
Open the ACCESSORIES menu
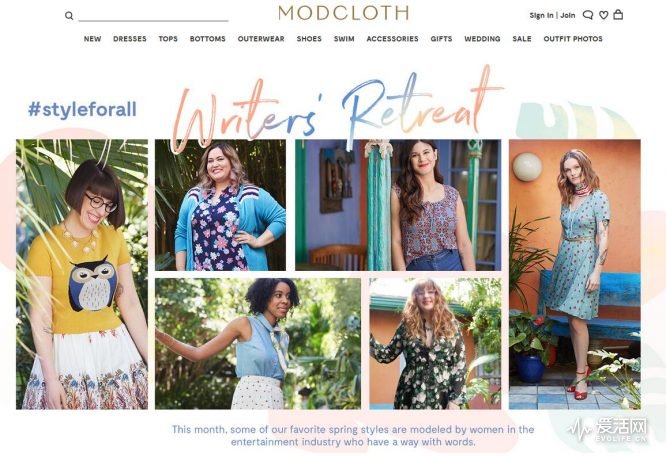point(392,39)
